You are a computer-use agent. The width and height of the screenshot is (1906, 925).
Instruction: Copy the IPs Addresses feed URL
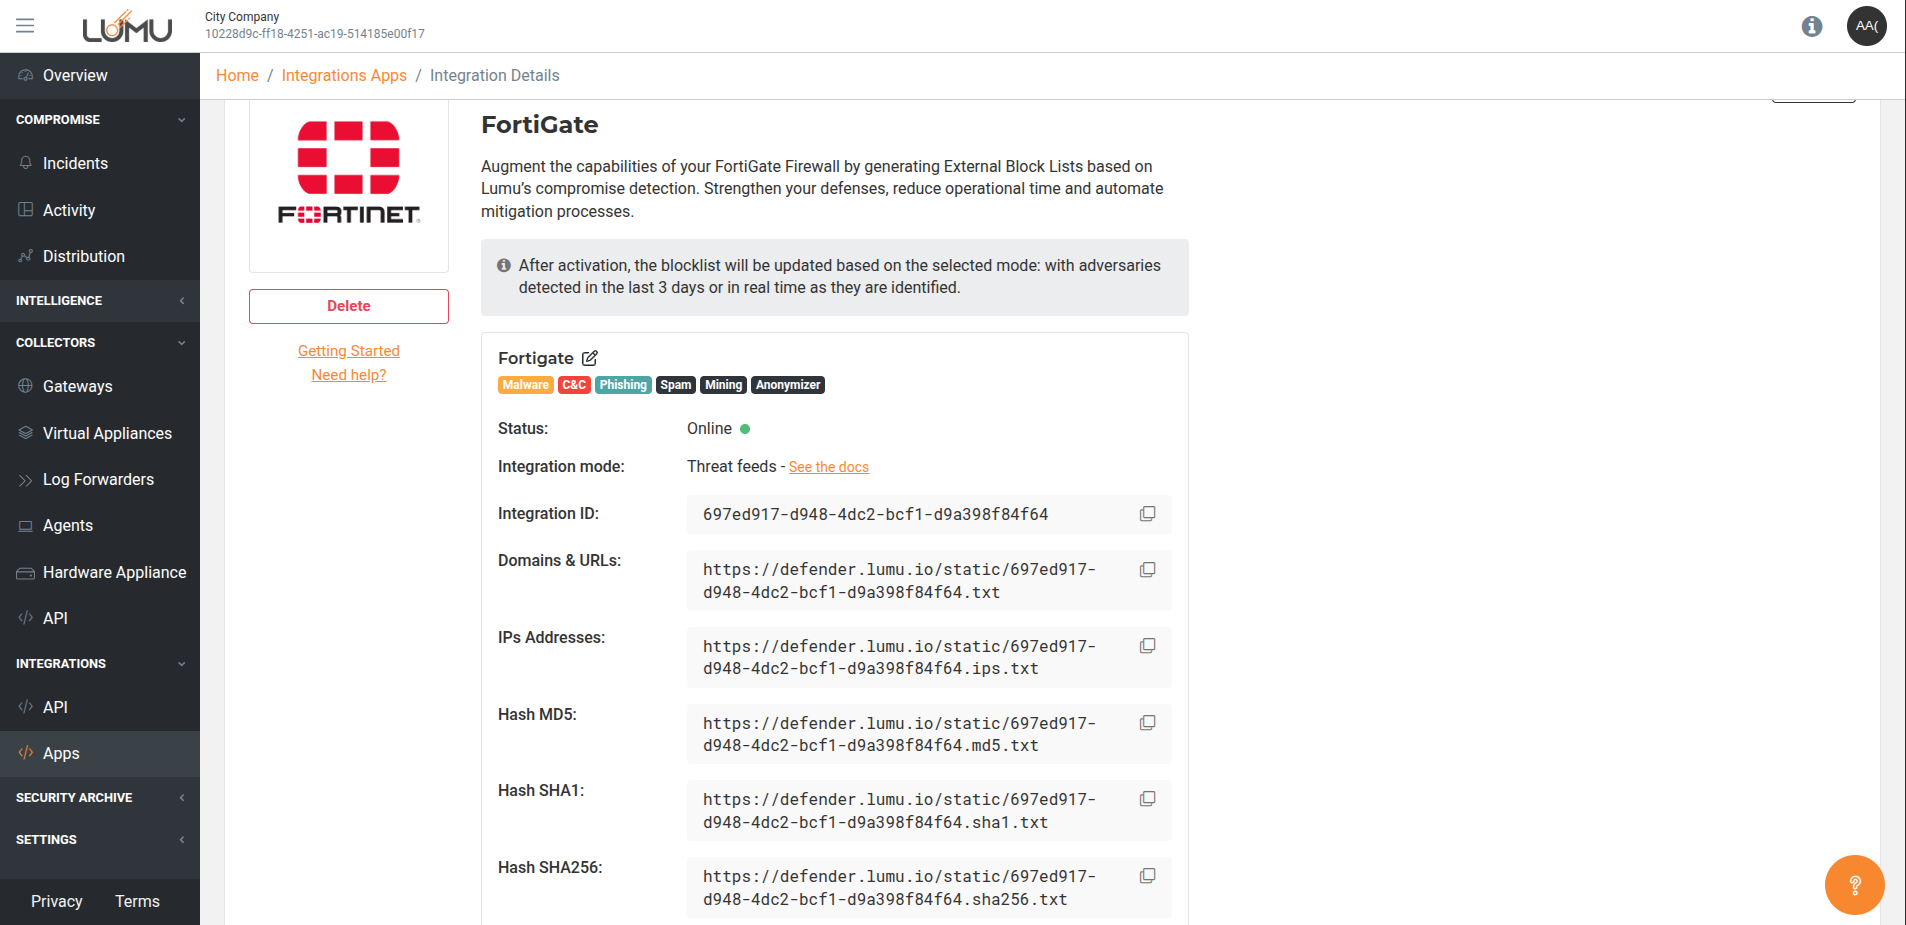1147,646
